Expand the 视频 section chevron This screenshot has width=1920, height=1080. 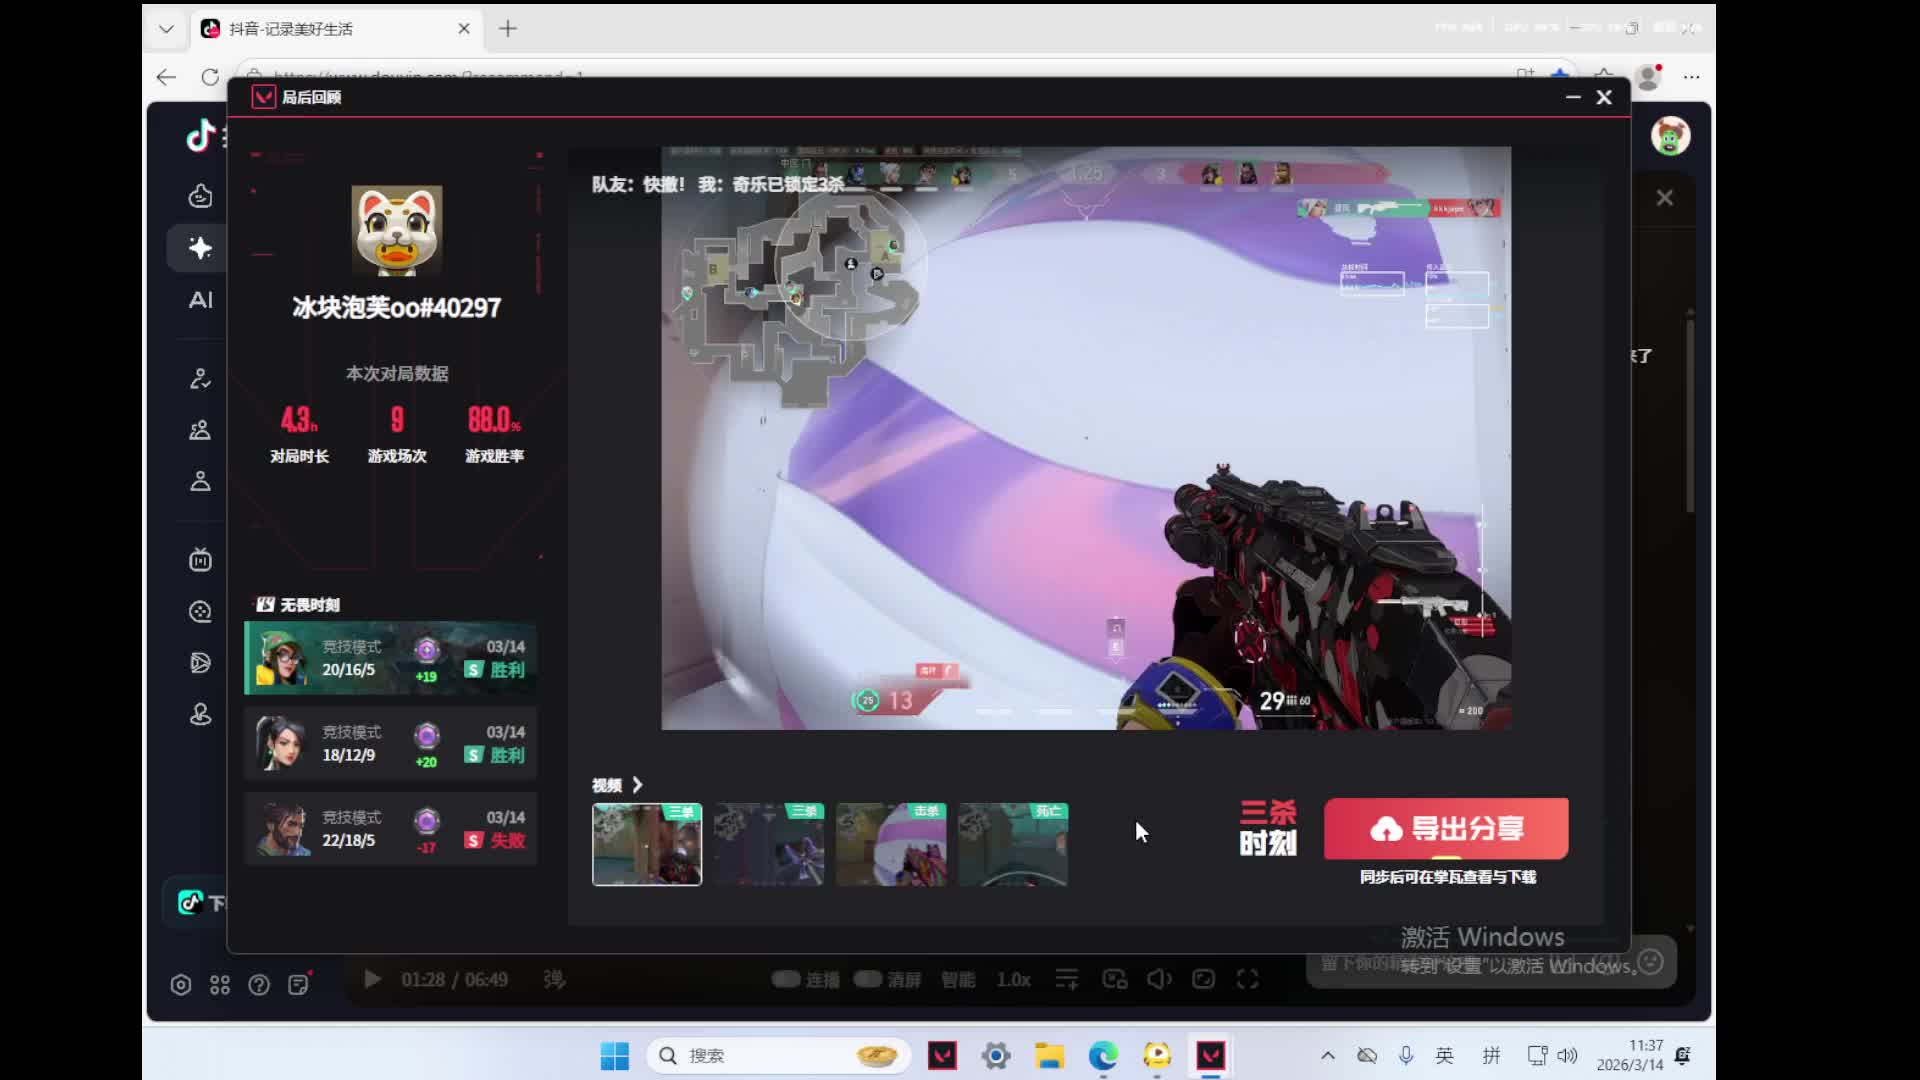coord(637,785)
